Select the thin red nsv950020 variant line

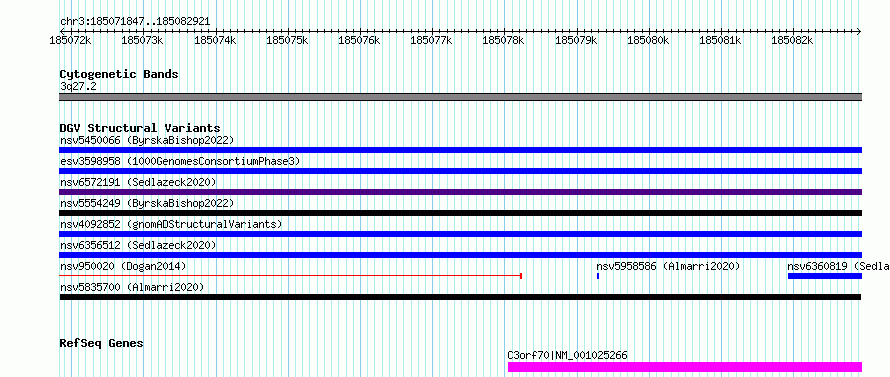point(291,276)
